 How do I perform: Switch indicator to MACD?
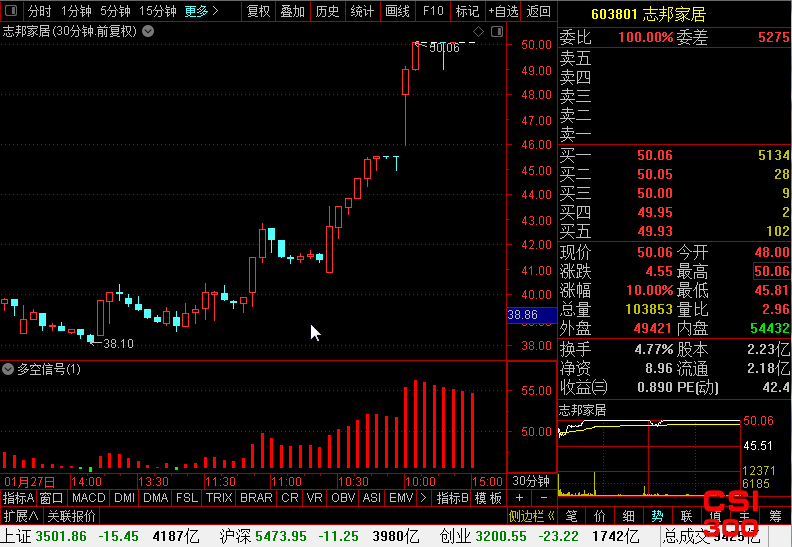pyautogui.click(x=88, y=498)
